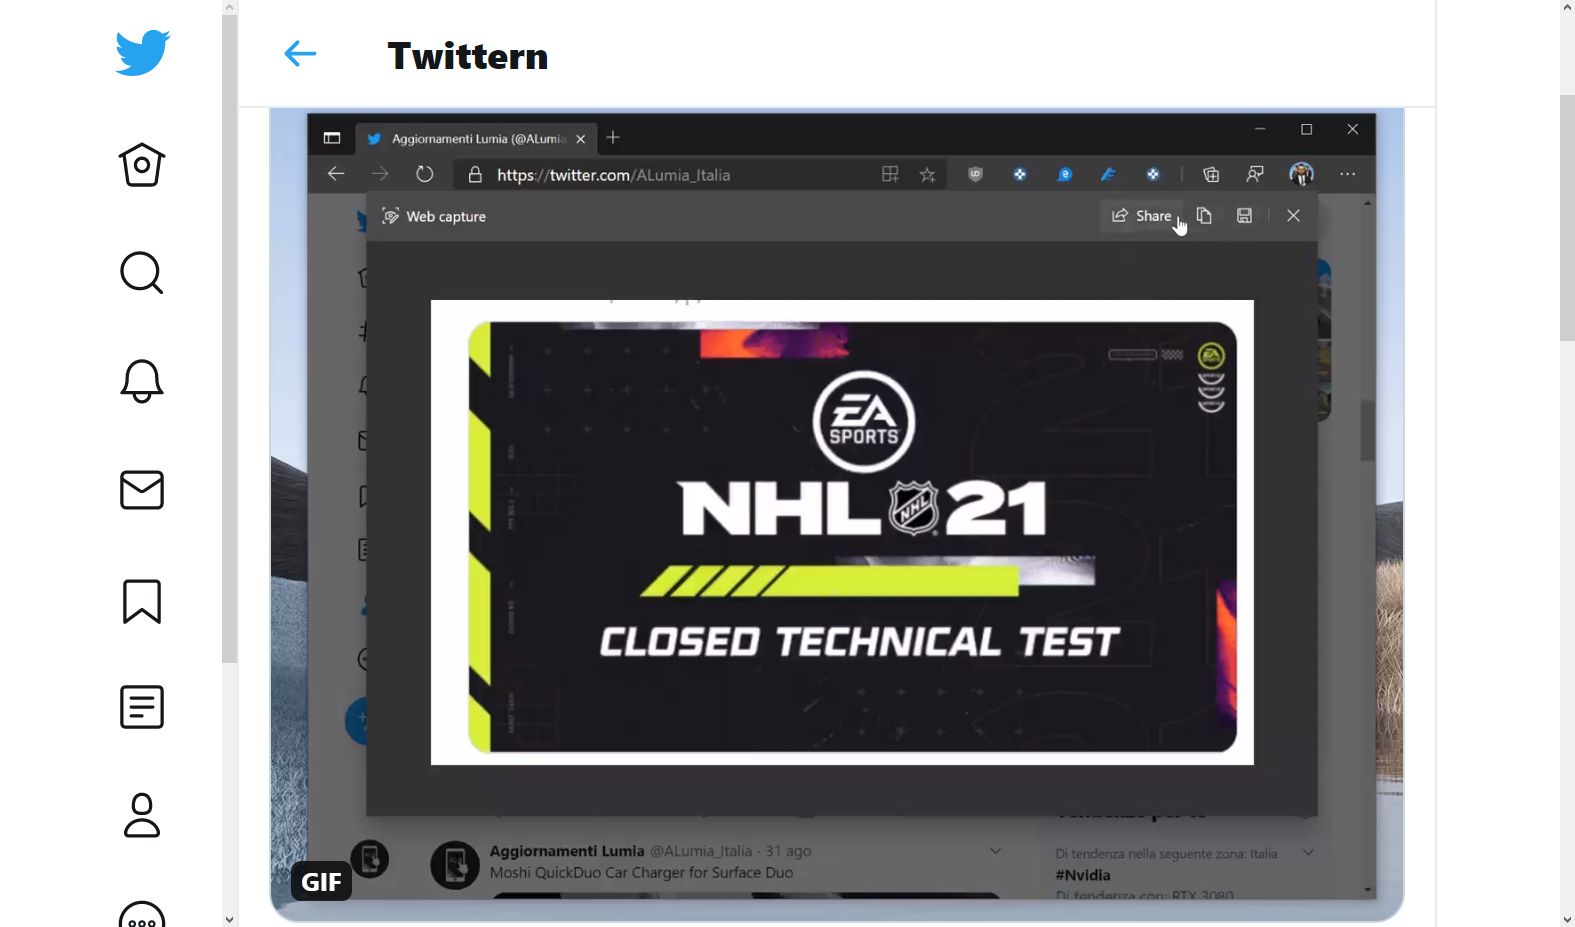The width and height of the screenshot is (1575, 927).
Task: Close the Aggiornamenti Lumia tab in Edge capture
Action: pyautogui.click(x=581, y=139)
